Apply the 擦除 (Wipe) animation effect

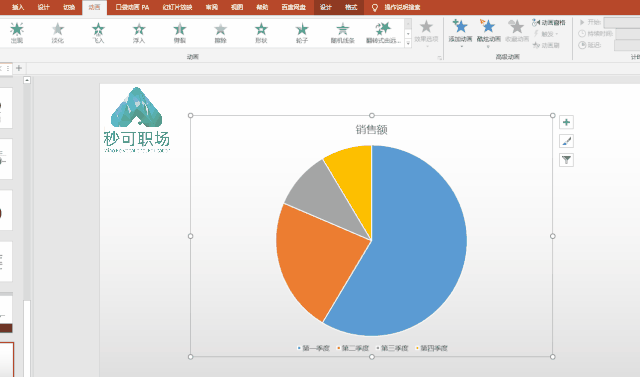coord(220,33)
